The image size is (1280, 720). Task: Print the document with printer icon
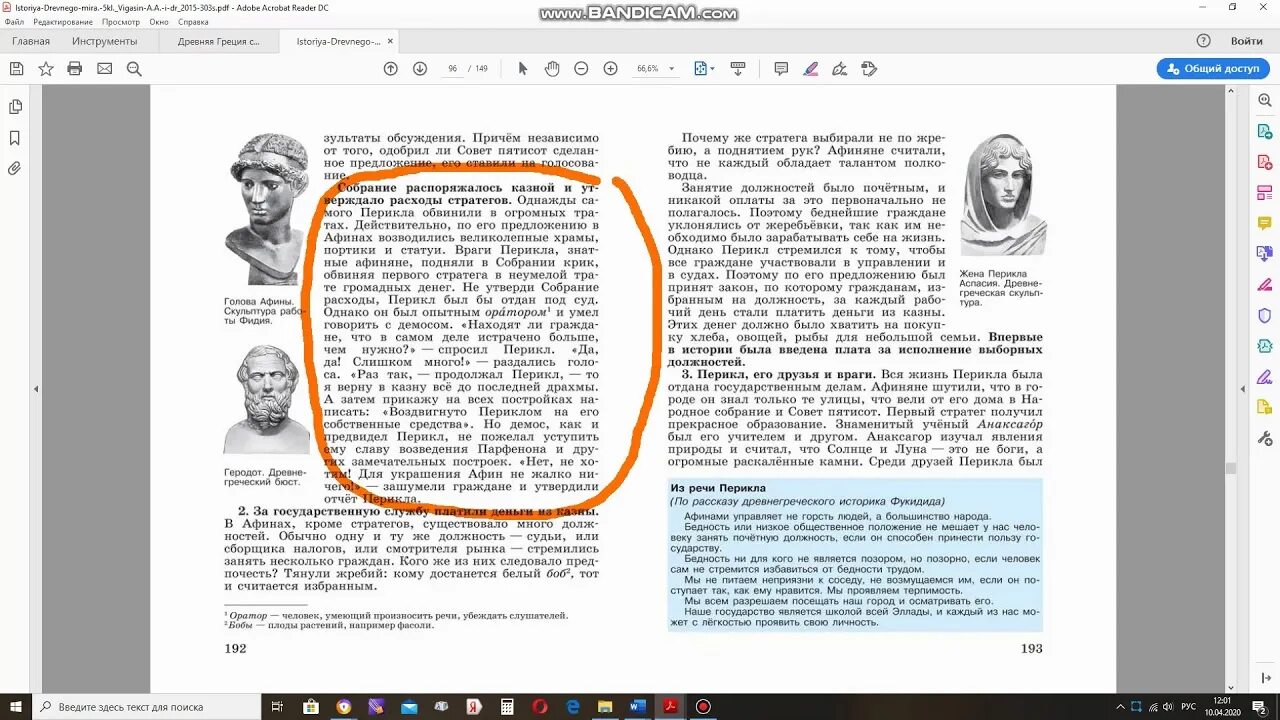pos(74,69)
